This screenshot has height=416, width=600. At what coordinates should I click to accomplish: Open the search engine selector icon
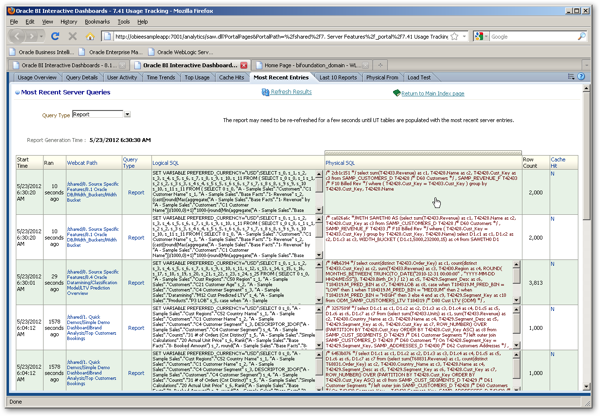coord(481,36)
